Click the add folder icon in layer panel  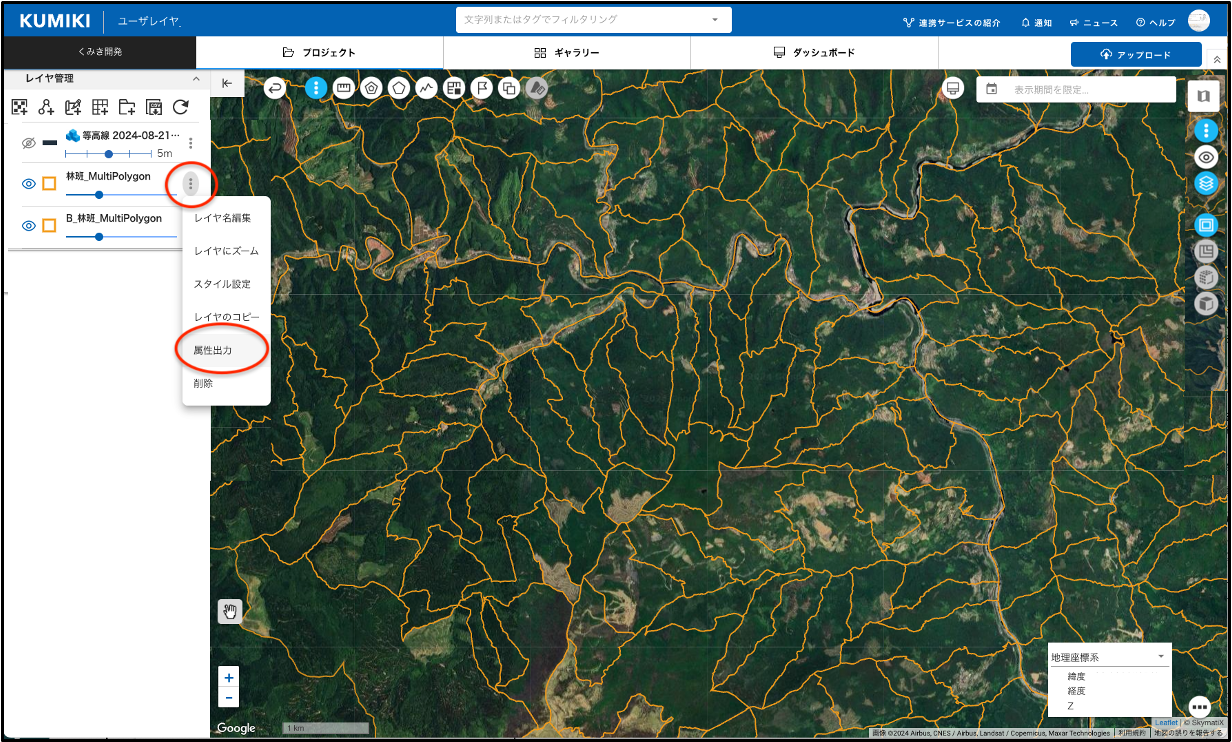(x=127, y=107)
